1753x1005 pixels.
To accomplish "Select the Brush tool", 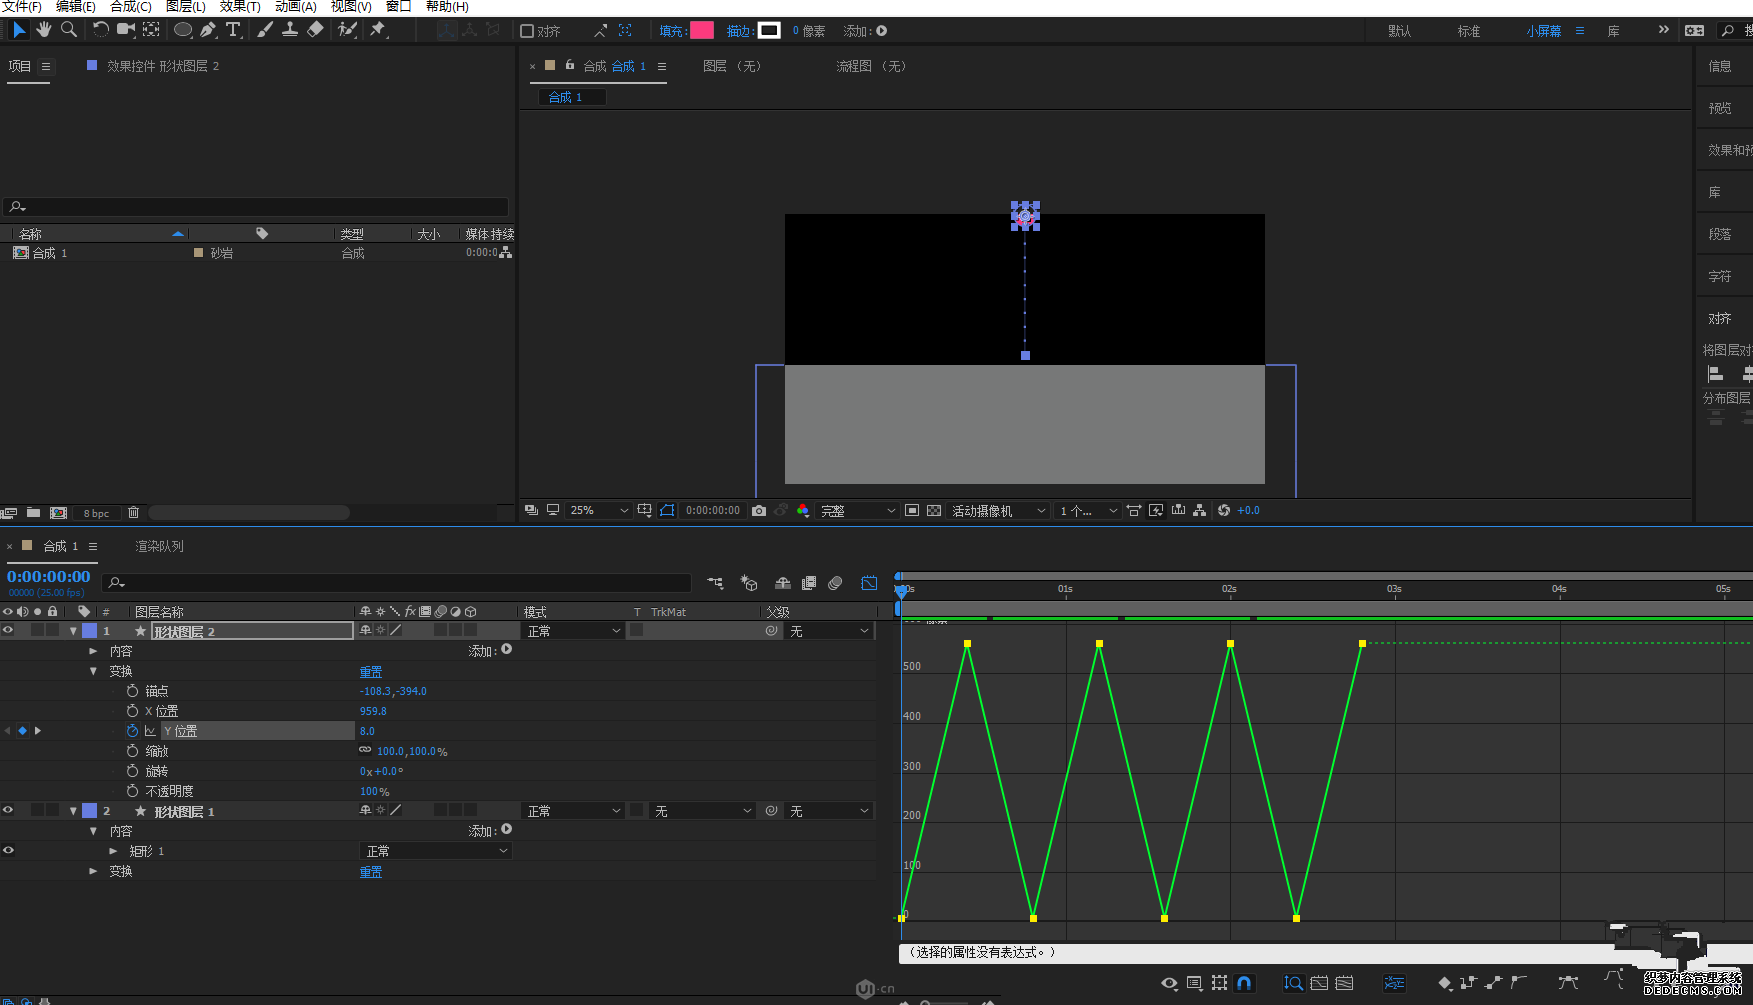I will (265, 30).
